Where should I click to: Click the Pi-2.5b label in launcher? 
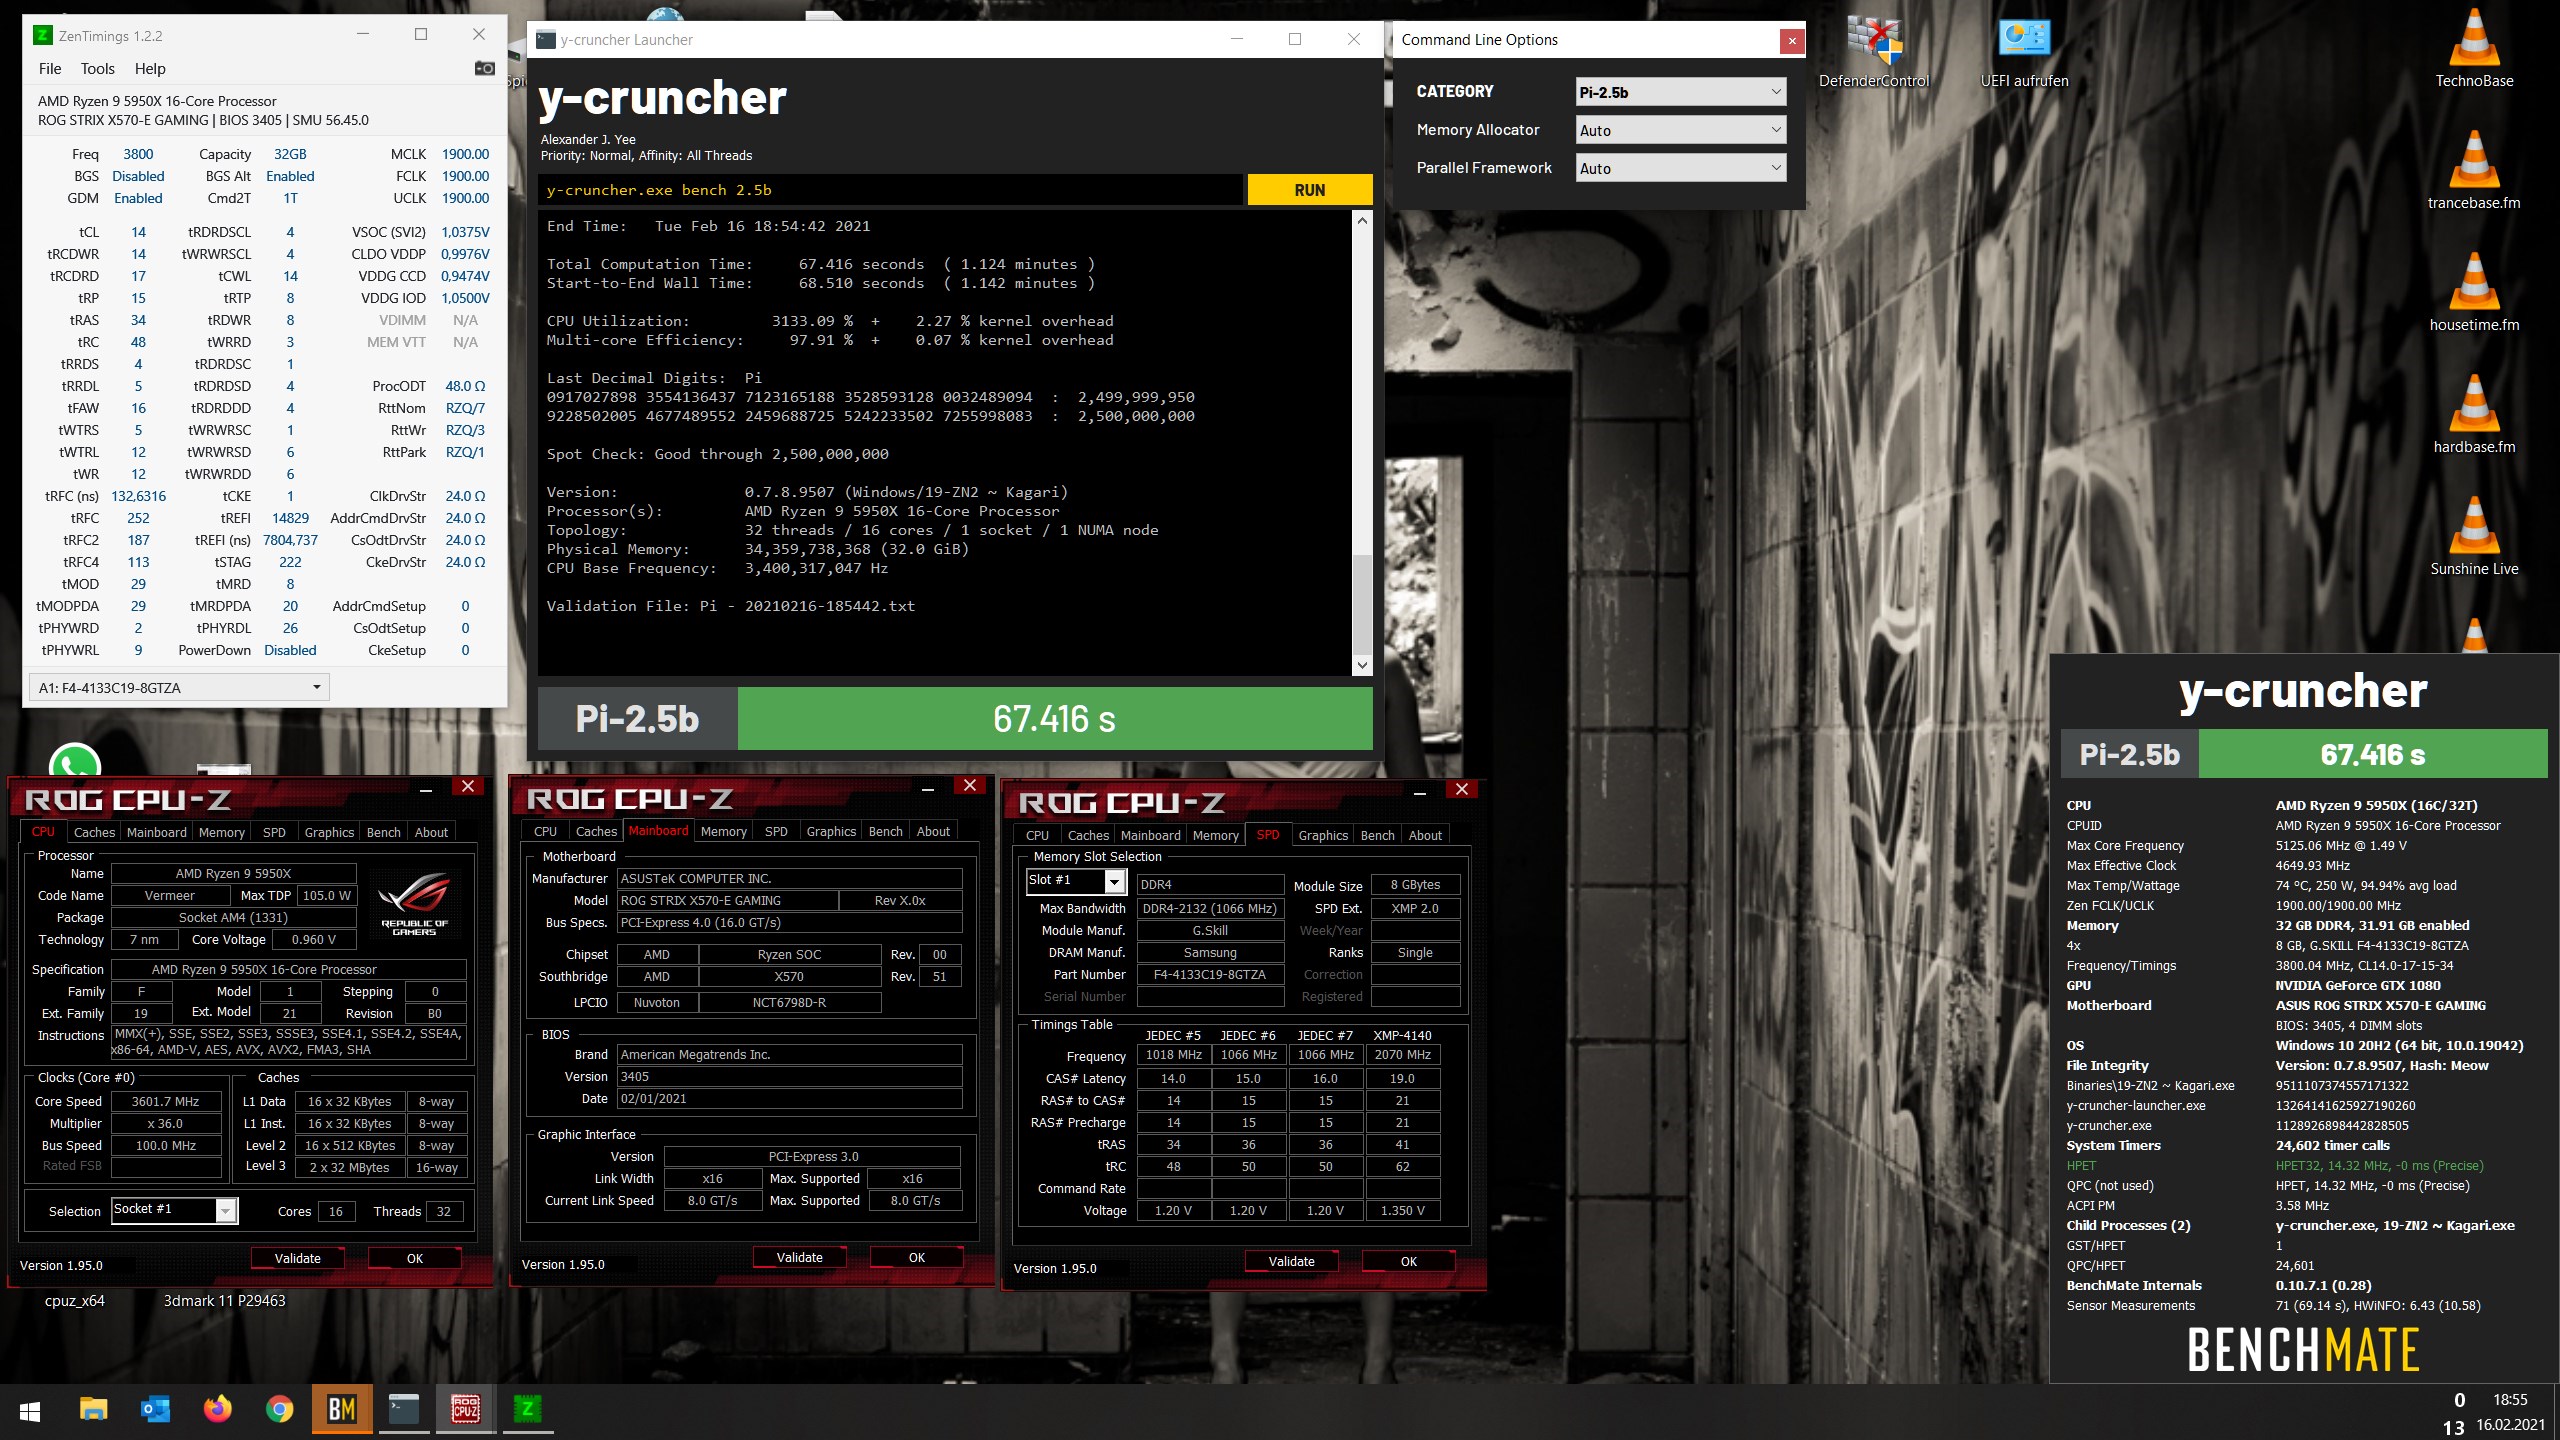[637, 719]
